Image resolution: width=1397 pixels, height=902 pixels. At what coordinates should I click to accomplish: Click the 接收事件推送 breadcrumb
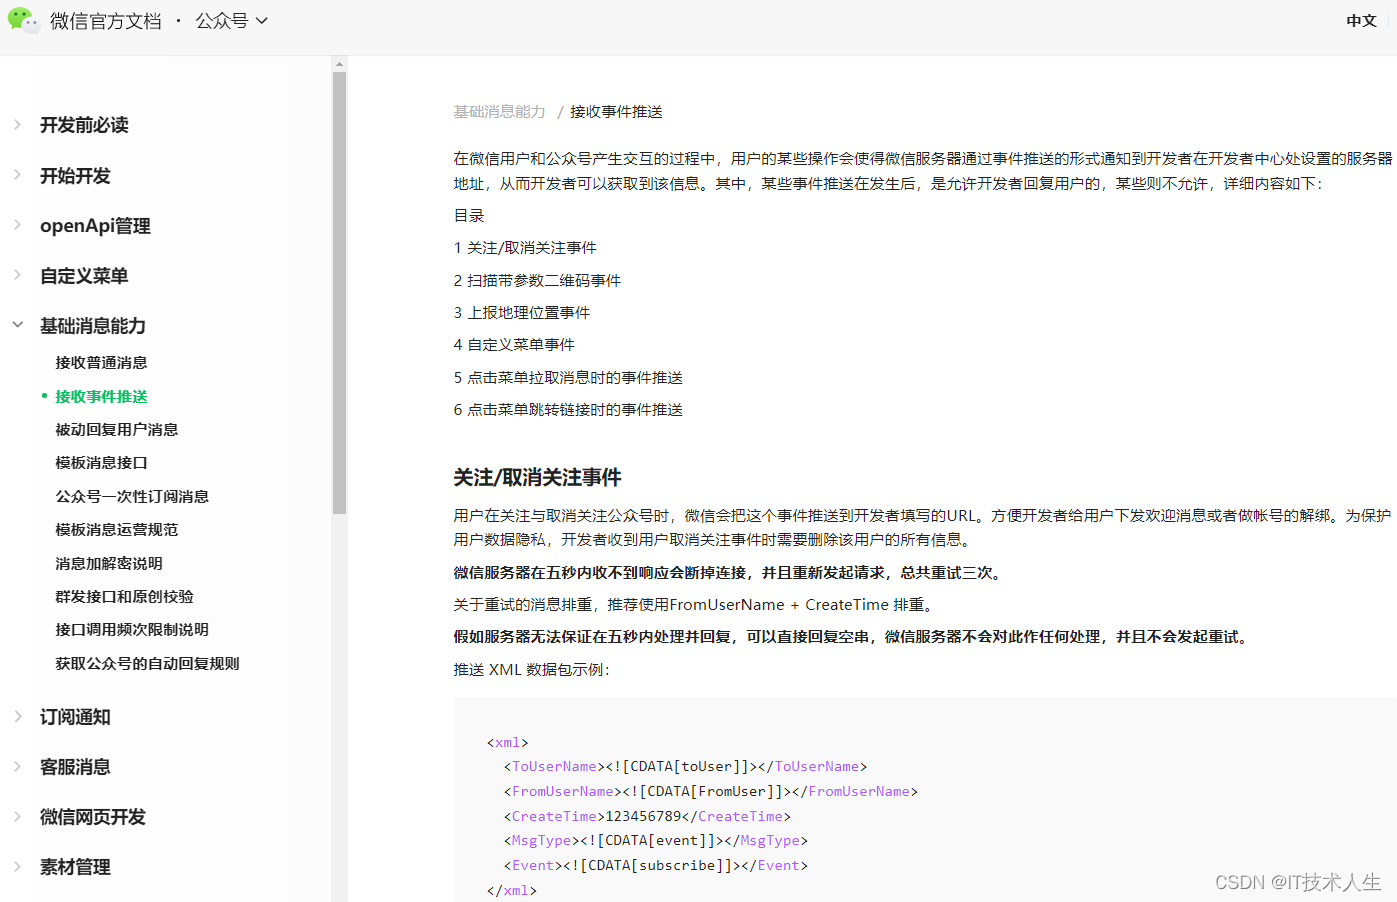click(616, 112)
